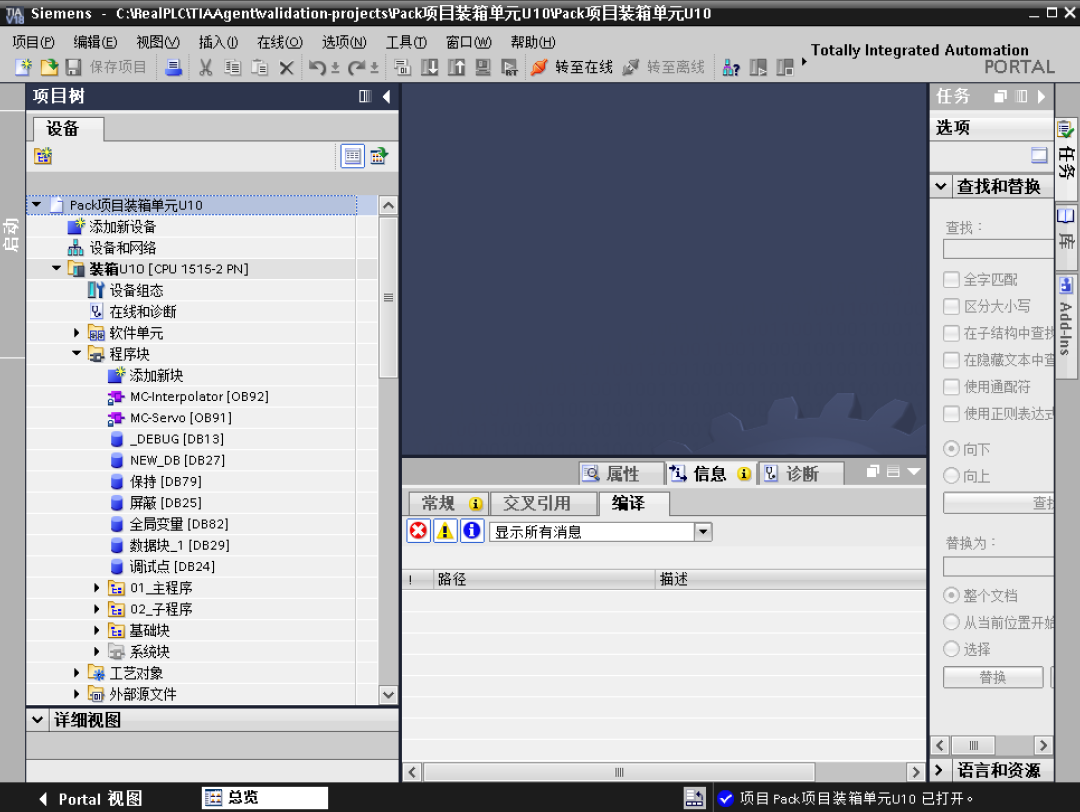1080x812 pixels.
Task: Expand the 01_主程序 folder
Action: [x=97, y=588]
